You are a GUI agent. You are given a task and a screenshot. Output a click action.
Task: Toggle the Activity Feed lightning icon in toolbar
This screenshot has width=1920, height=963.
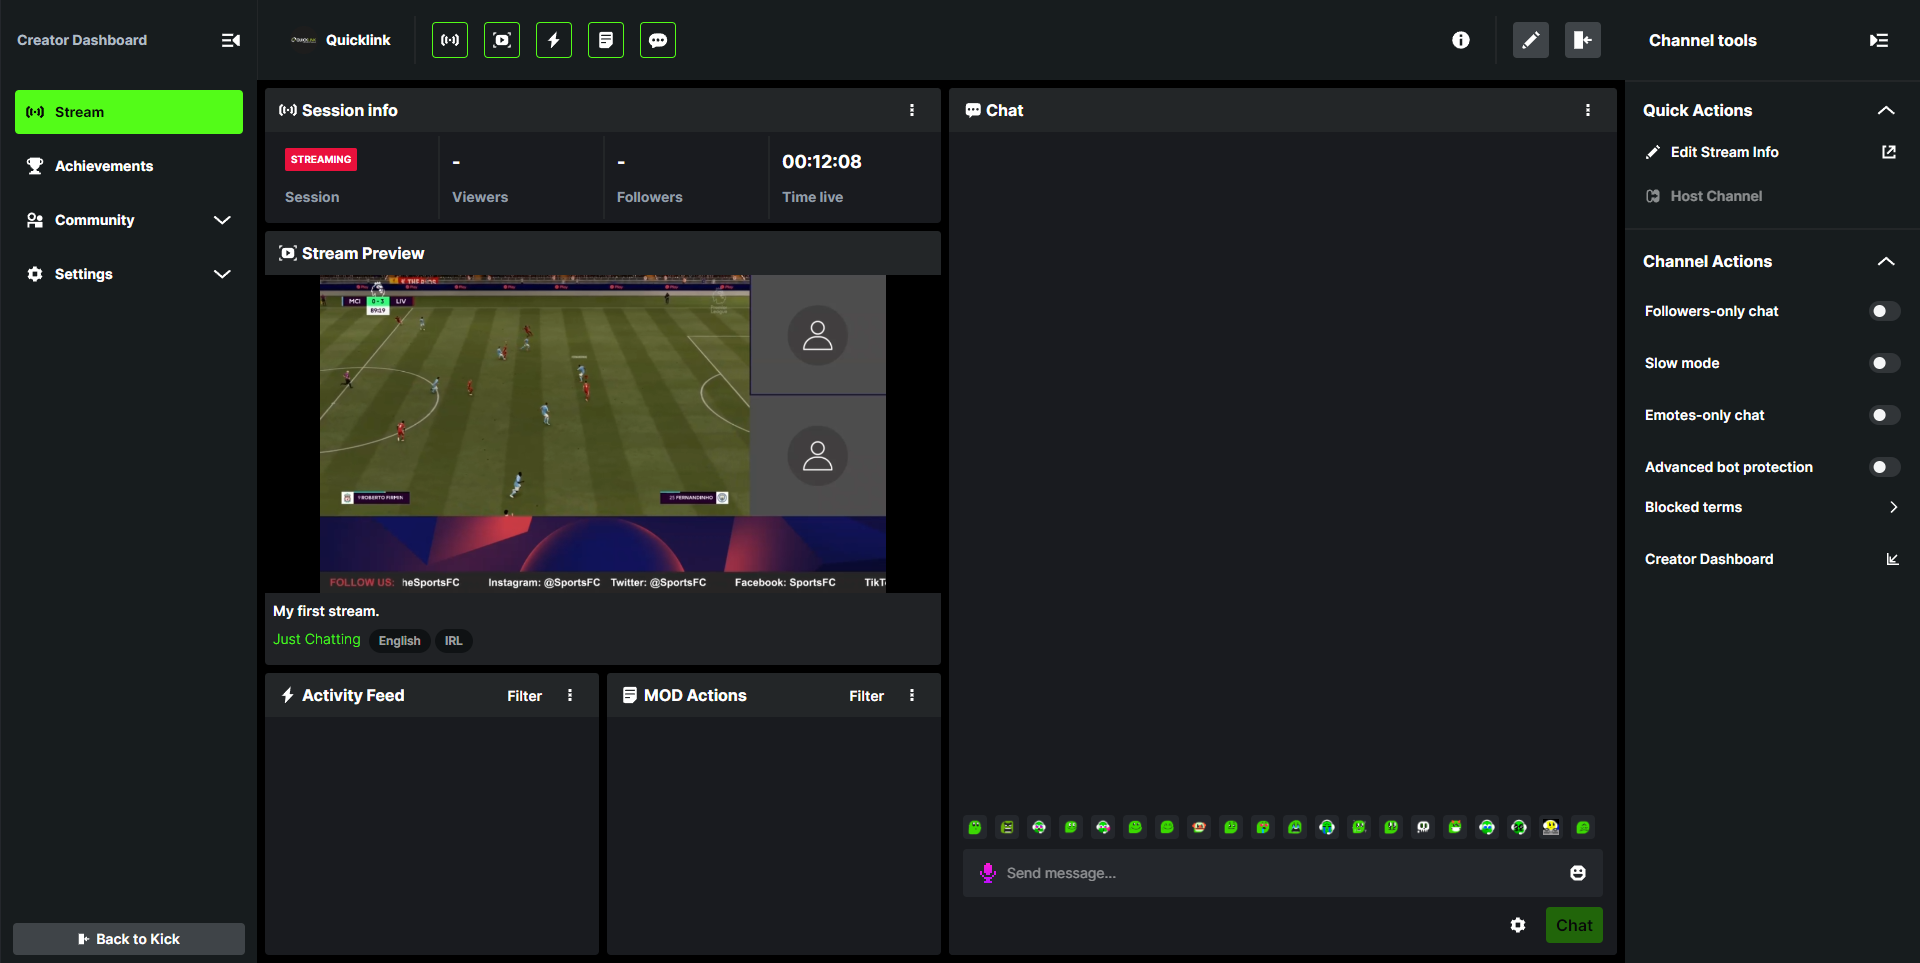554,40
